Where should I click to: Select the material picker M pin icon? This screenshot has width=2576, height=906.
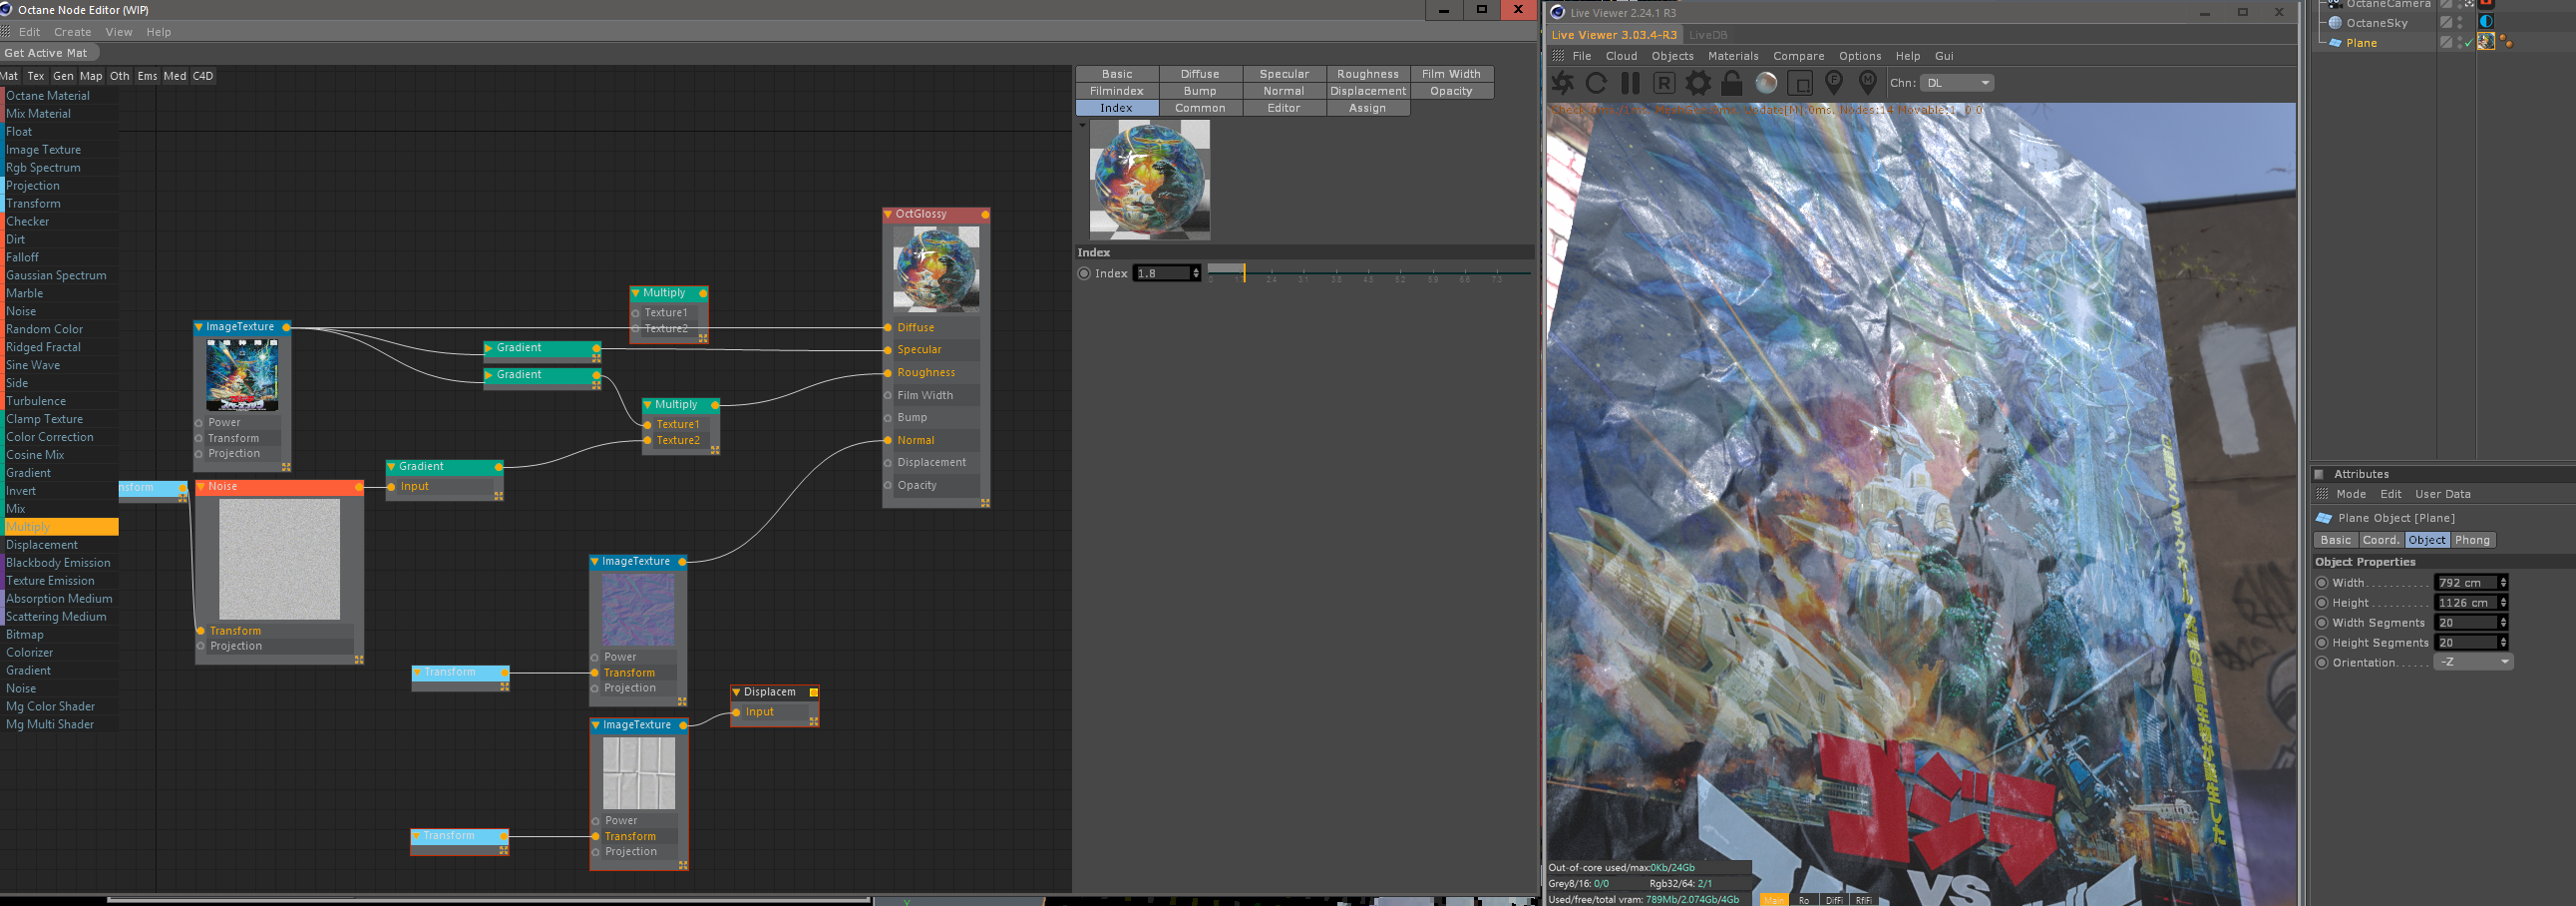[x=1867, y=83]
